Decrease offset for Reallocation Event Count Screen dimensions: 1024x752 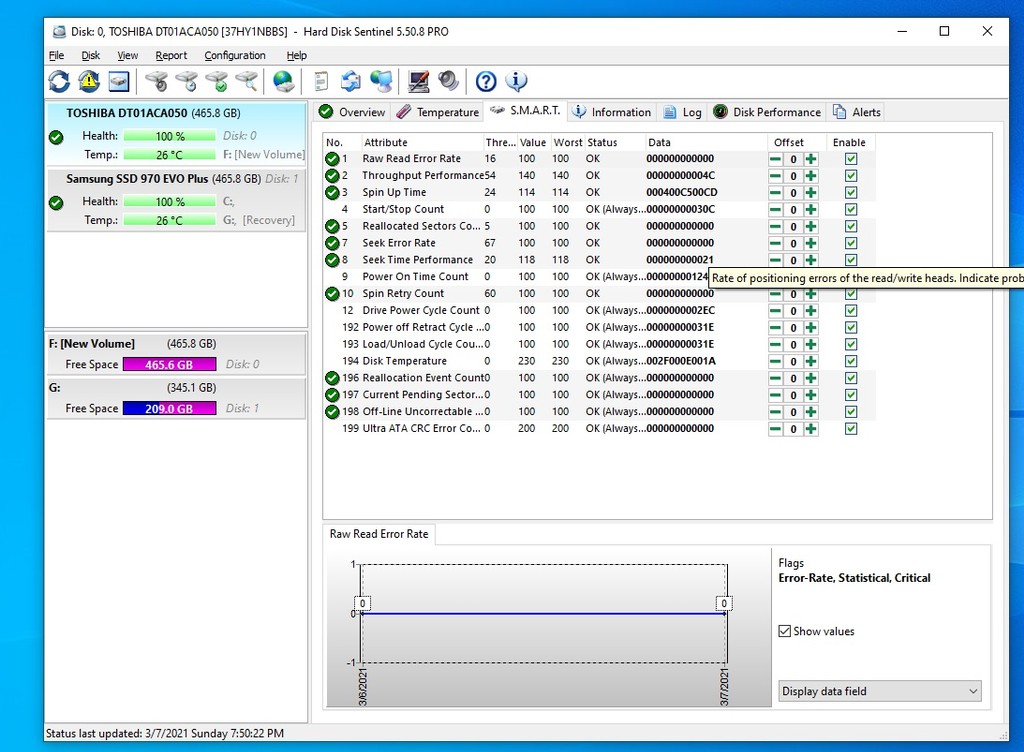tap(775, 378)
